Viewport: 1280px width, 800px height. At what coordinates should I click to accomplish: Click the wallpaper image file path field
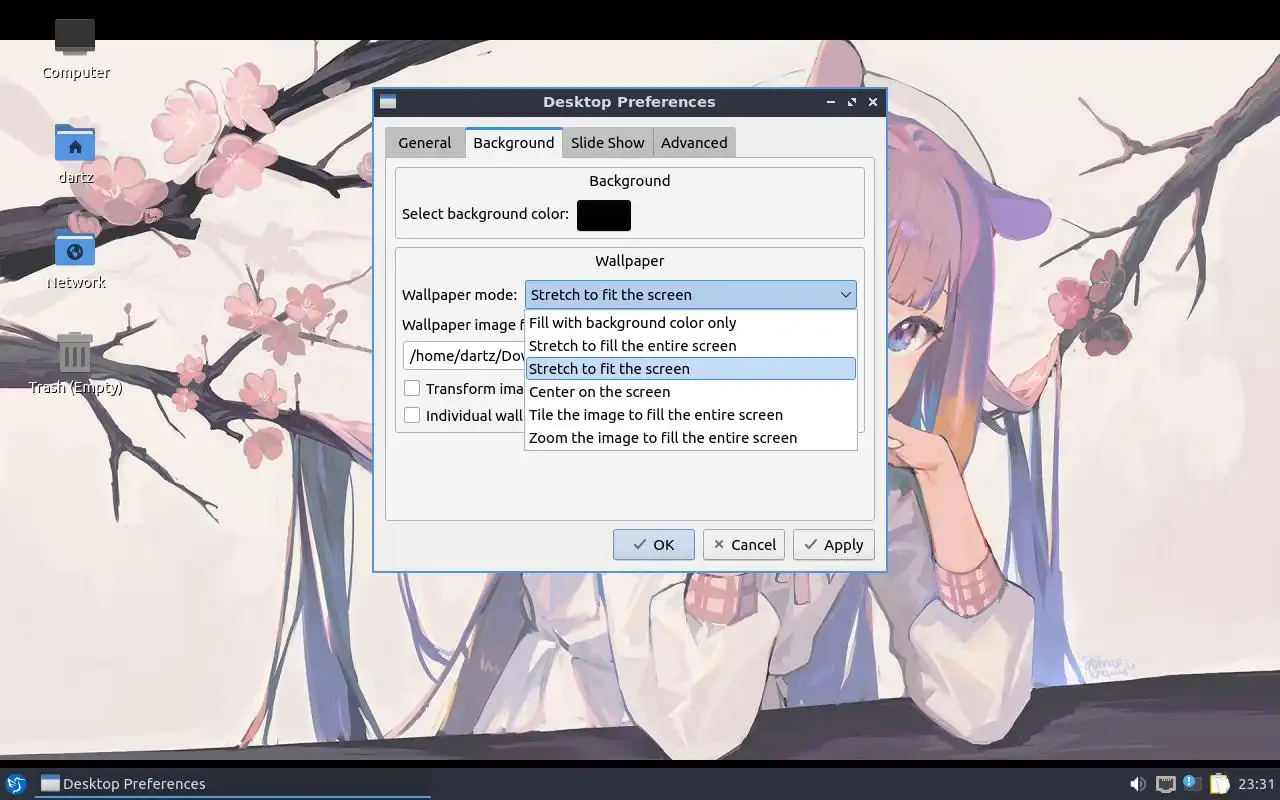pyautogui.click(x=464, y=356)
